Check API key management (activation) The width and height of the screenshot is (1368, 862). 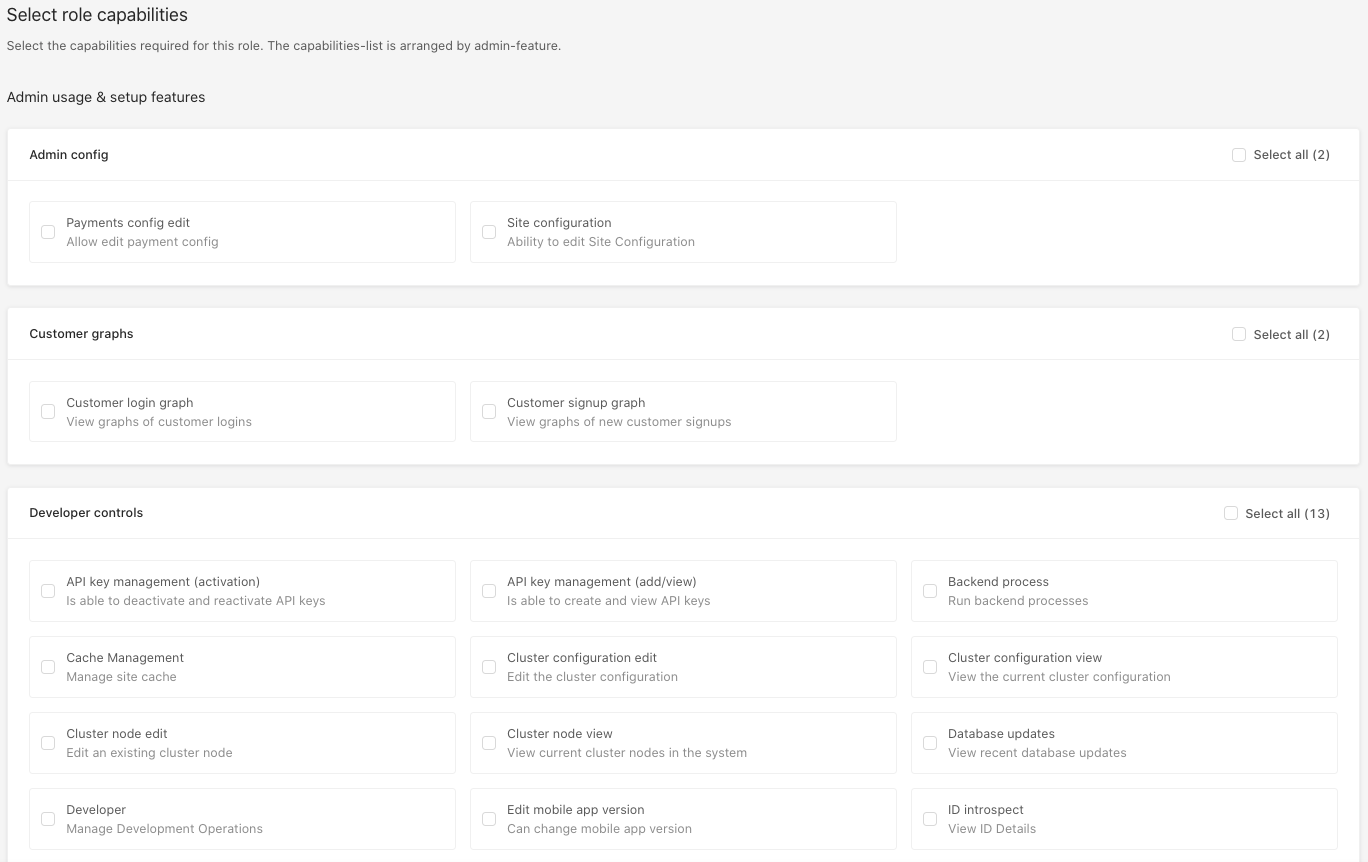(x=48, y=591)
